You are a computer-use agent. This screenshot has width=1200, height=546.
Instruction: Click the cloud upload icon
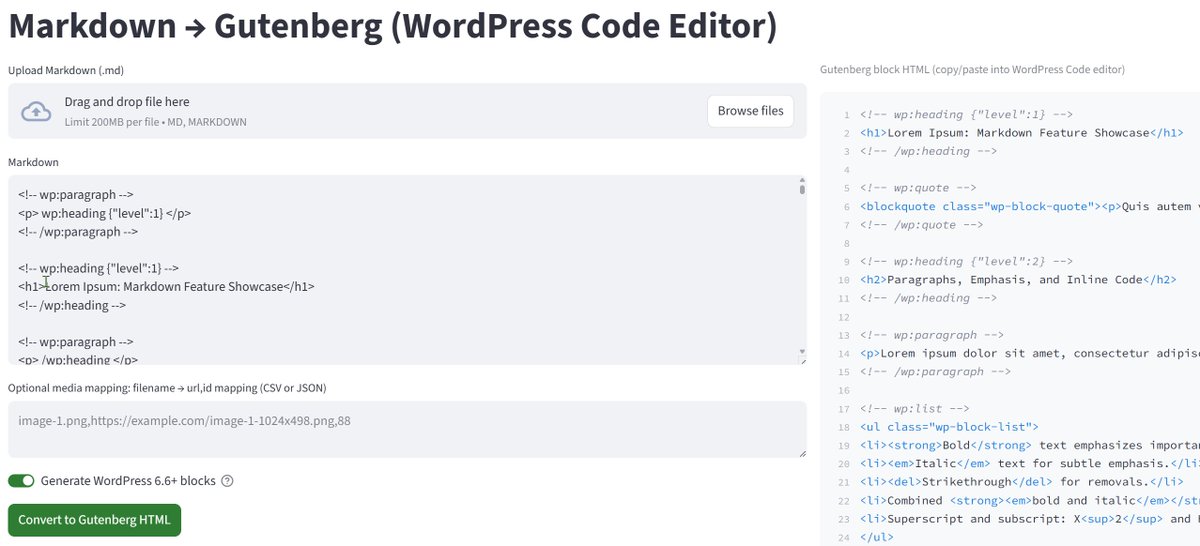click(36, 111)
